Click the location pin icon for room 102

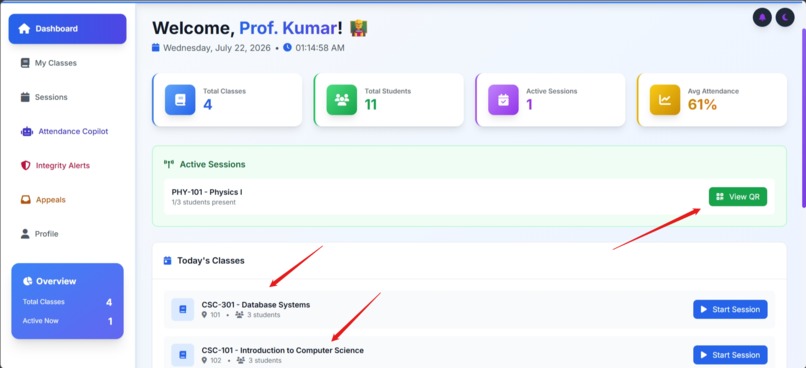click(205, 361)
